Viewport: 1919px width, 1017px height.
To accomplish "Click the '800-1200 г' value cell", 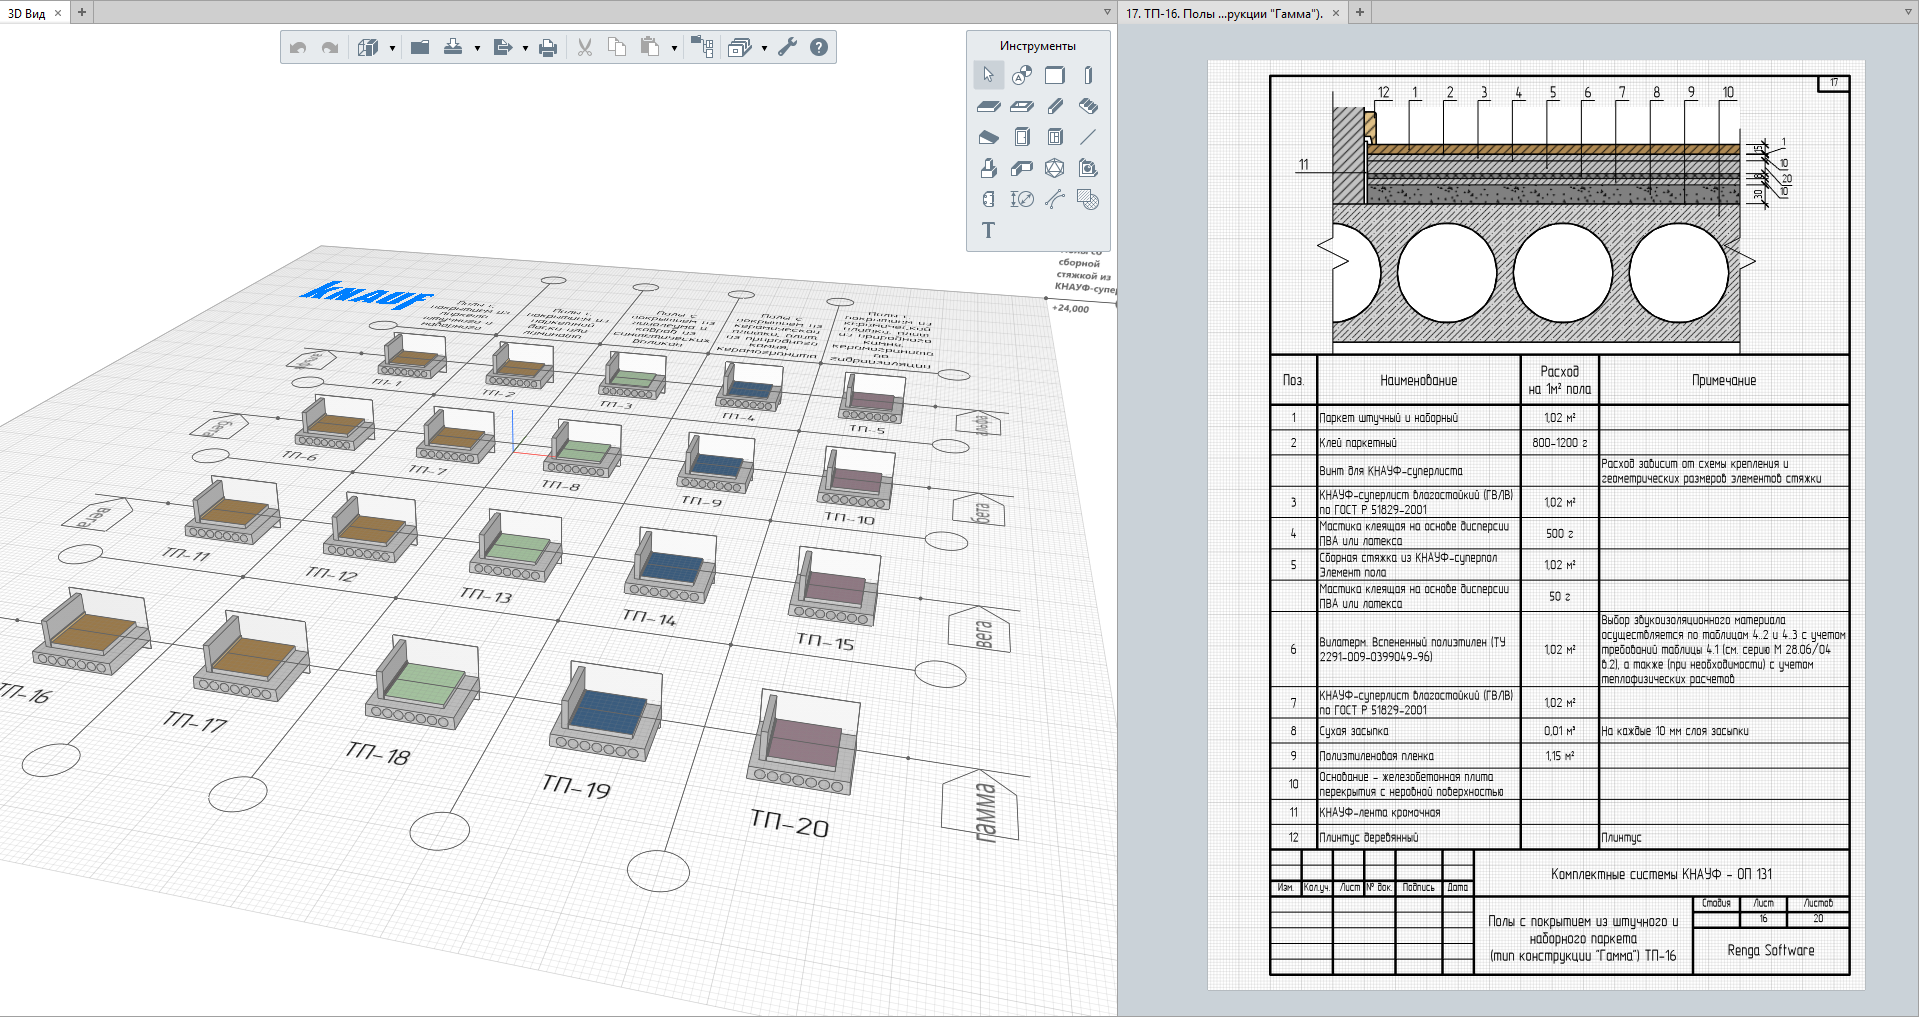I will coord(1560,443).
